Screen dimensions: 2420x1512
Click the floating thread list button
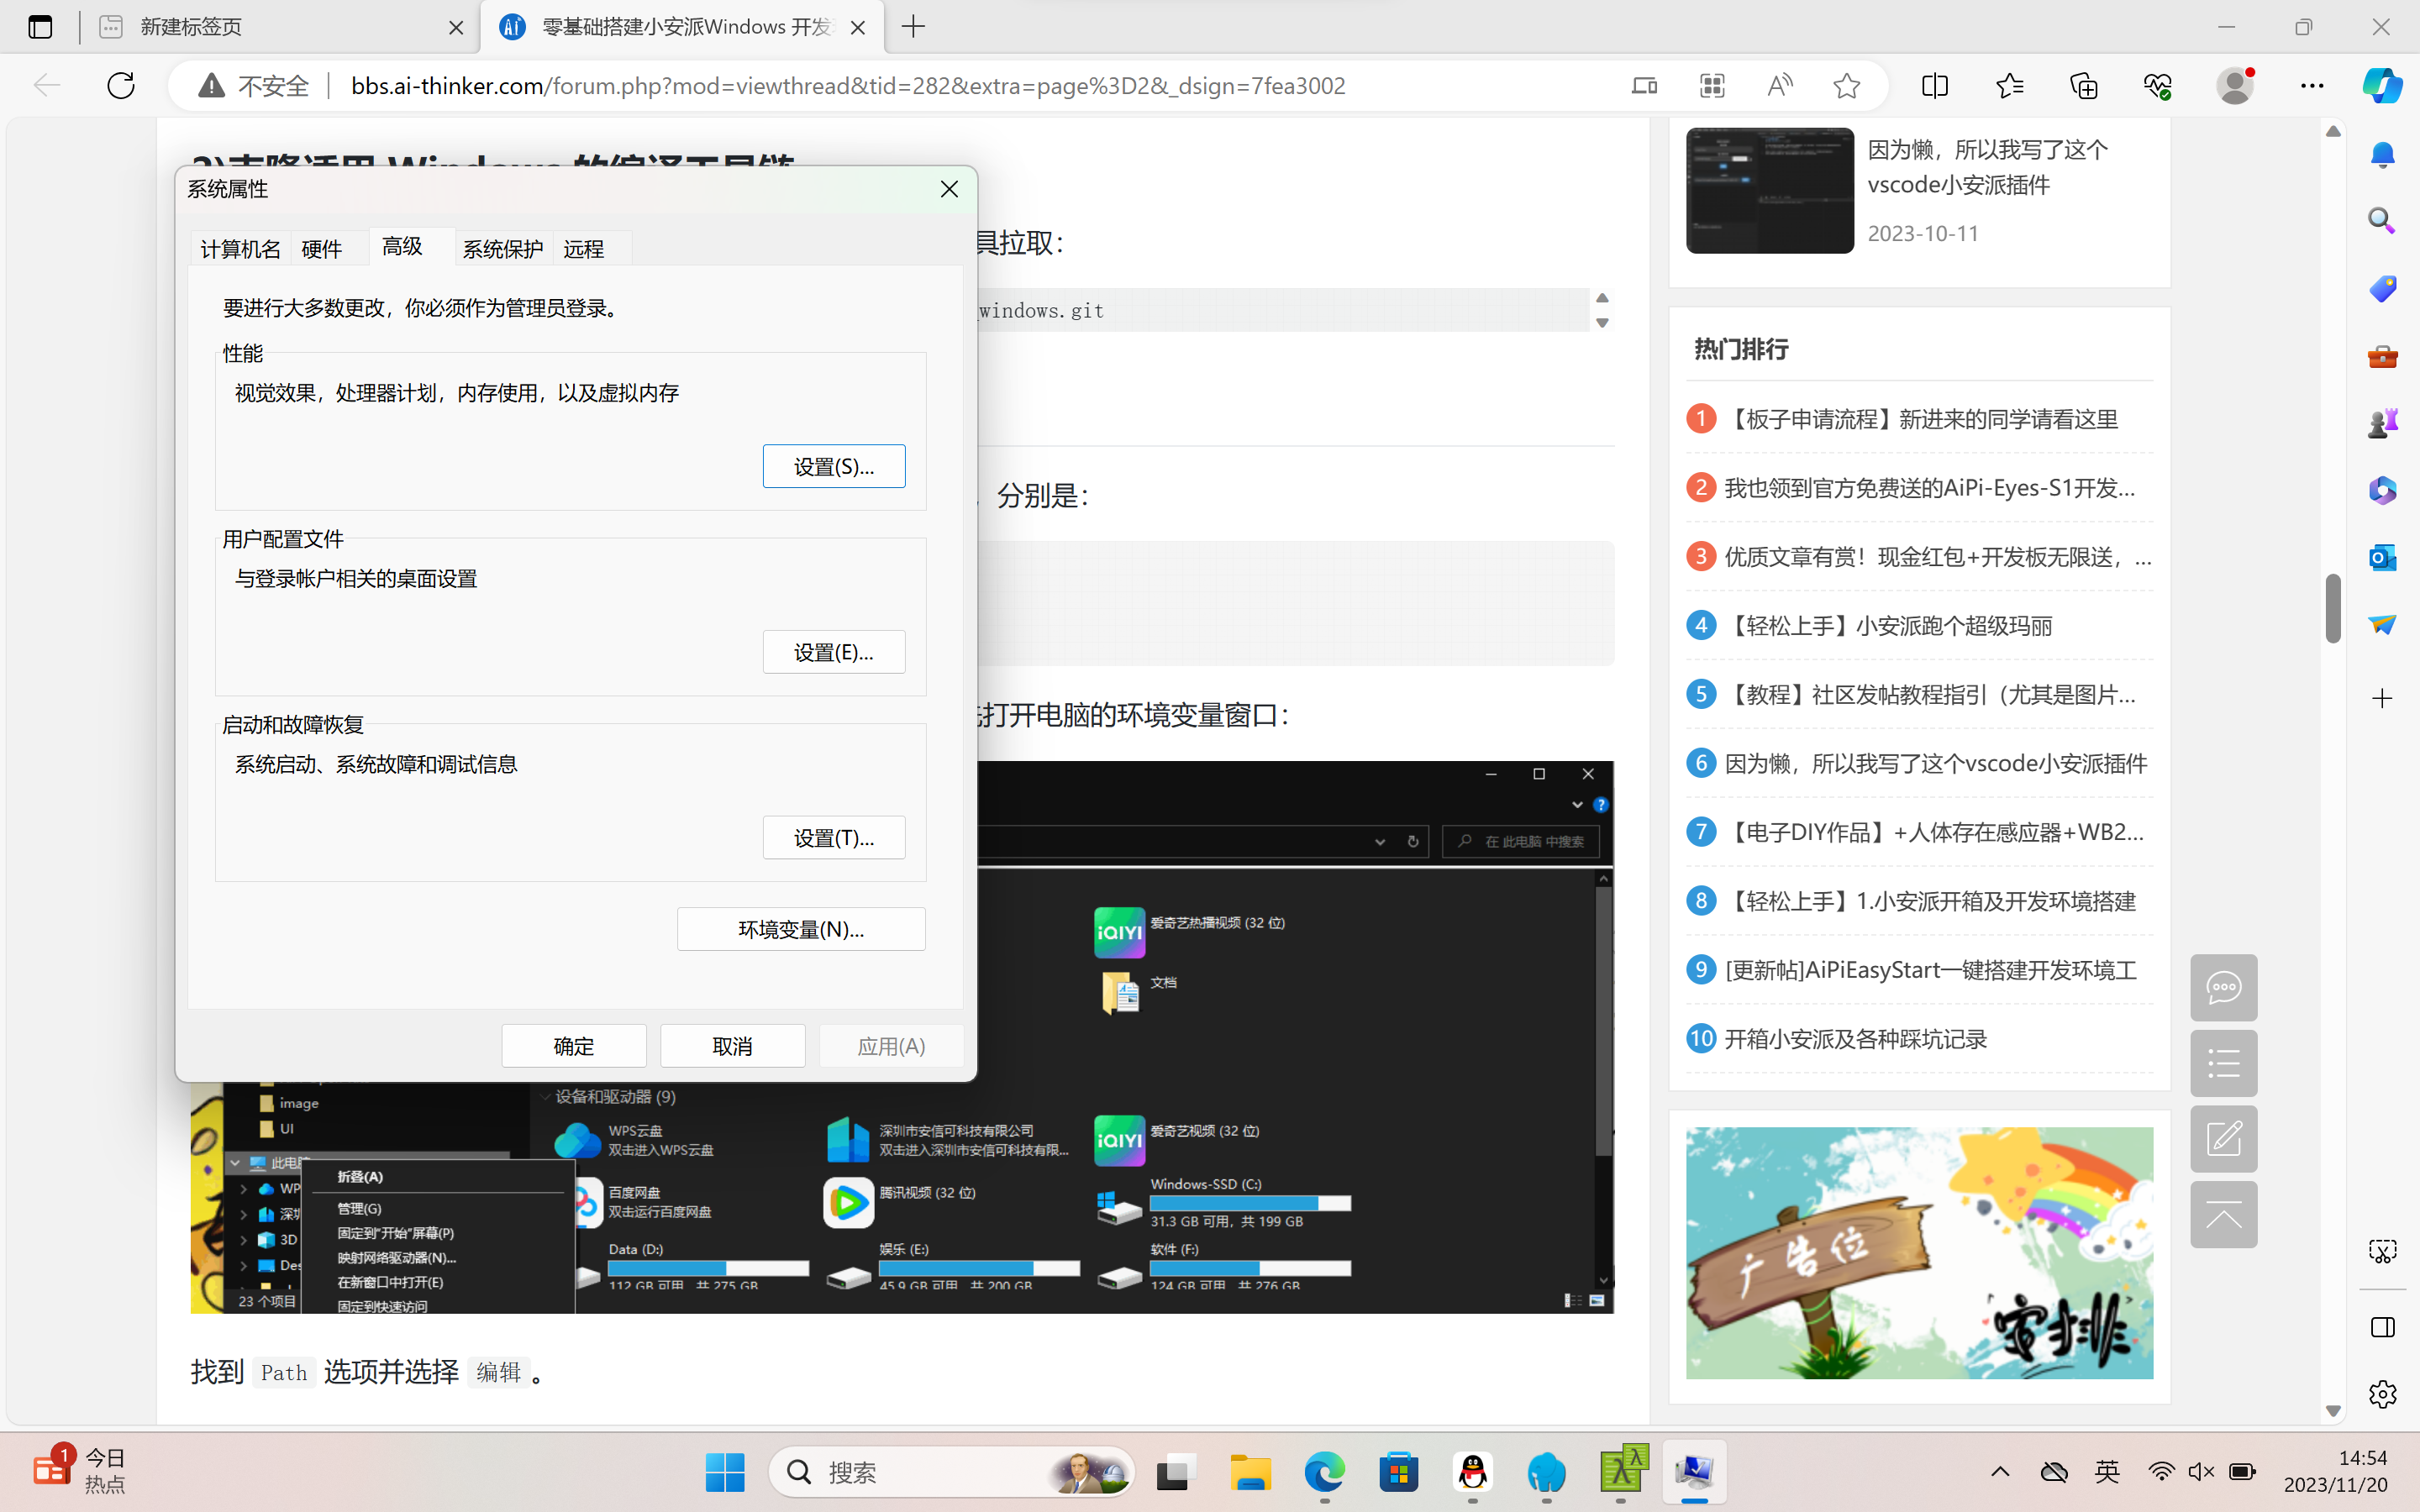point(2224,1064)
